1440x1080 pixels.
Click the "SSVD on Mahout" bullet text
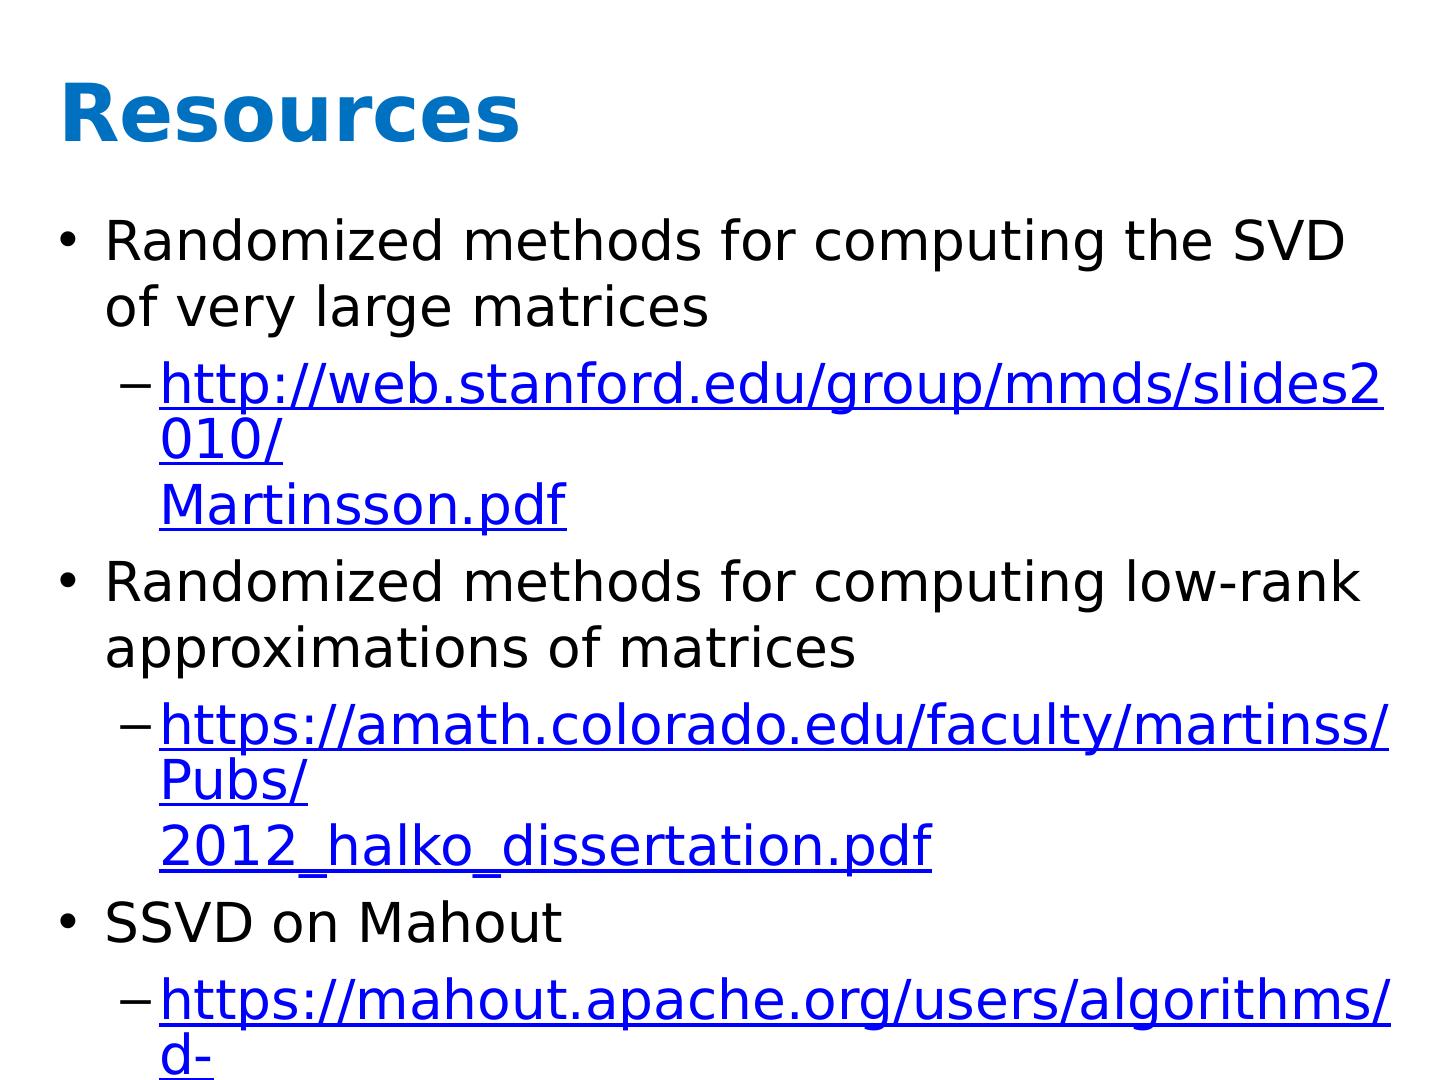[x=333, y=922]
